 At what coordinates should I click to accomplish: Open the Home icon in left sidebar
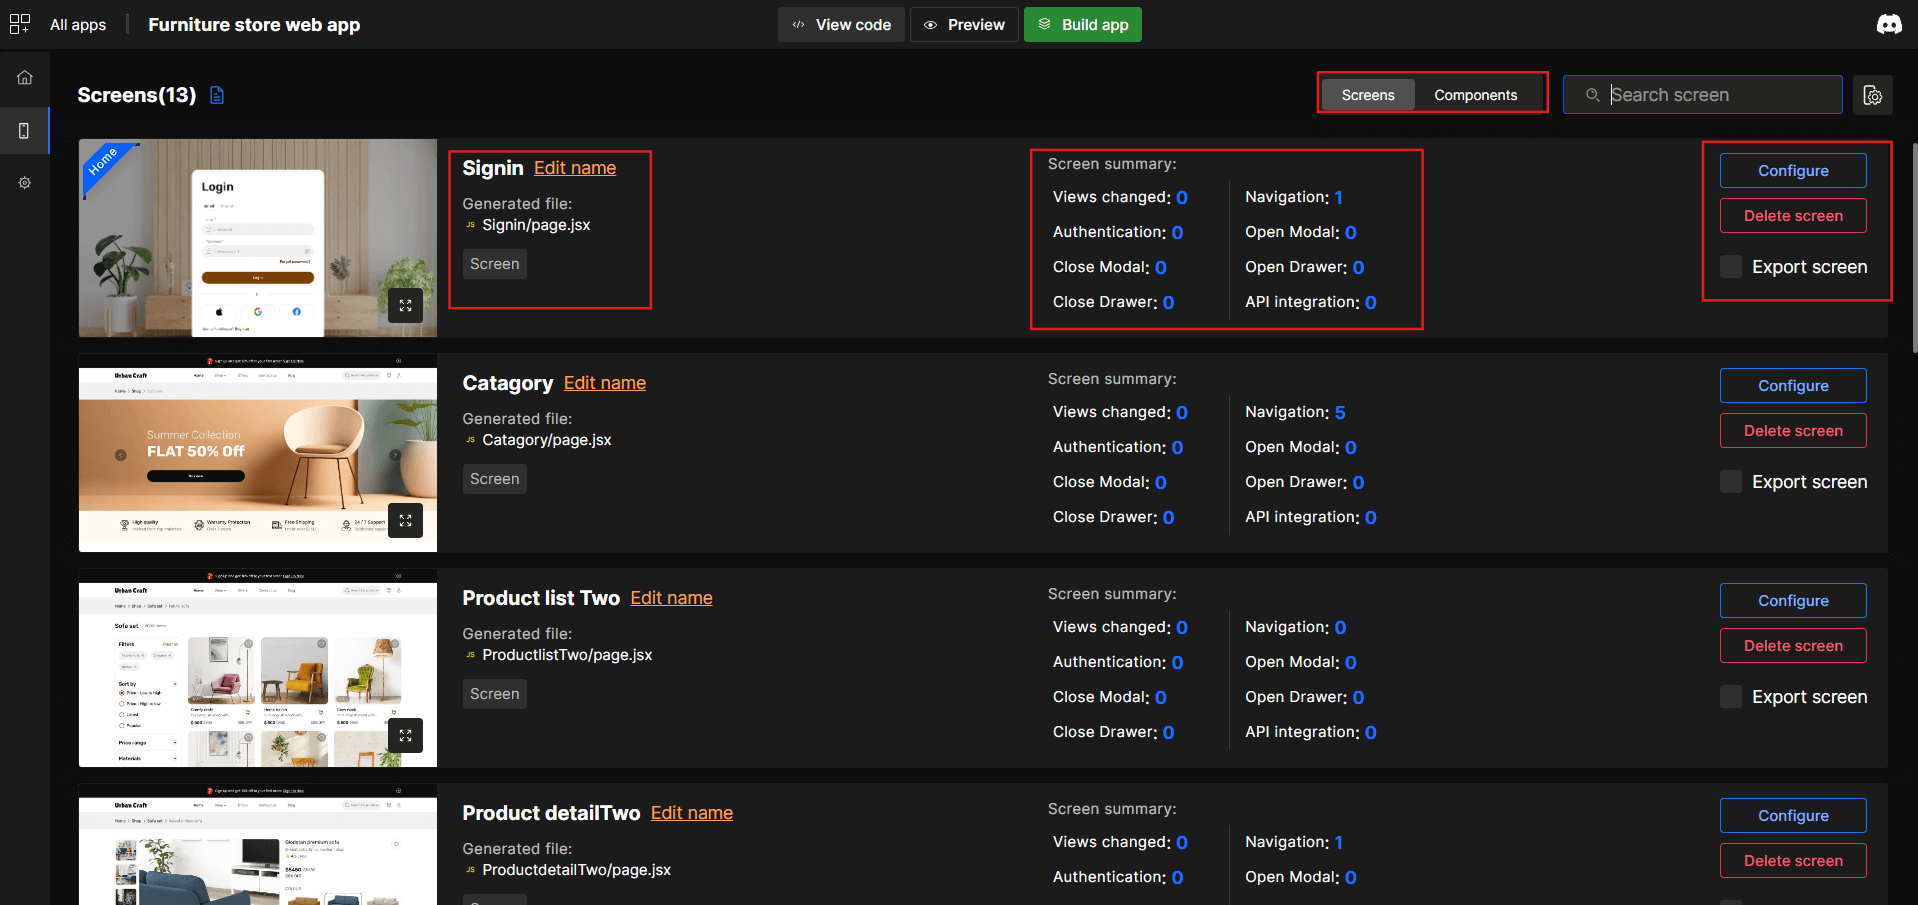click(25, 77)
